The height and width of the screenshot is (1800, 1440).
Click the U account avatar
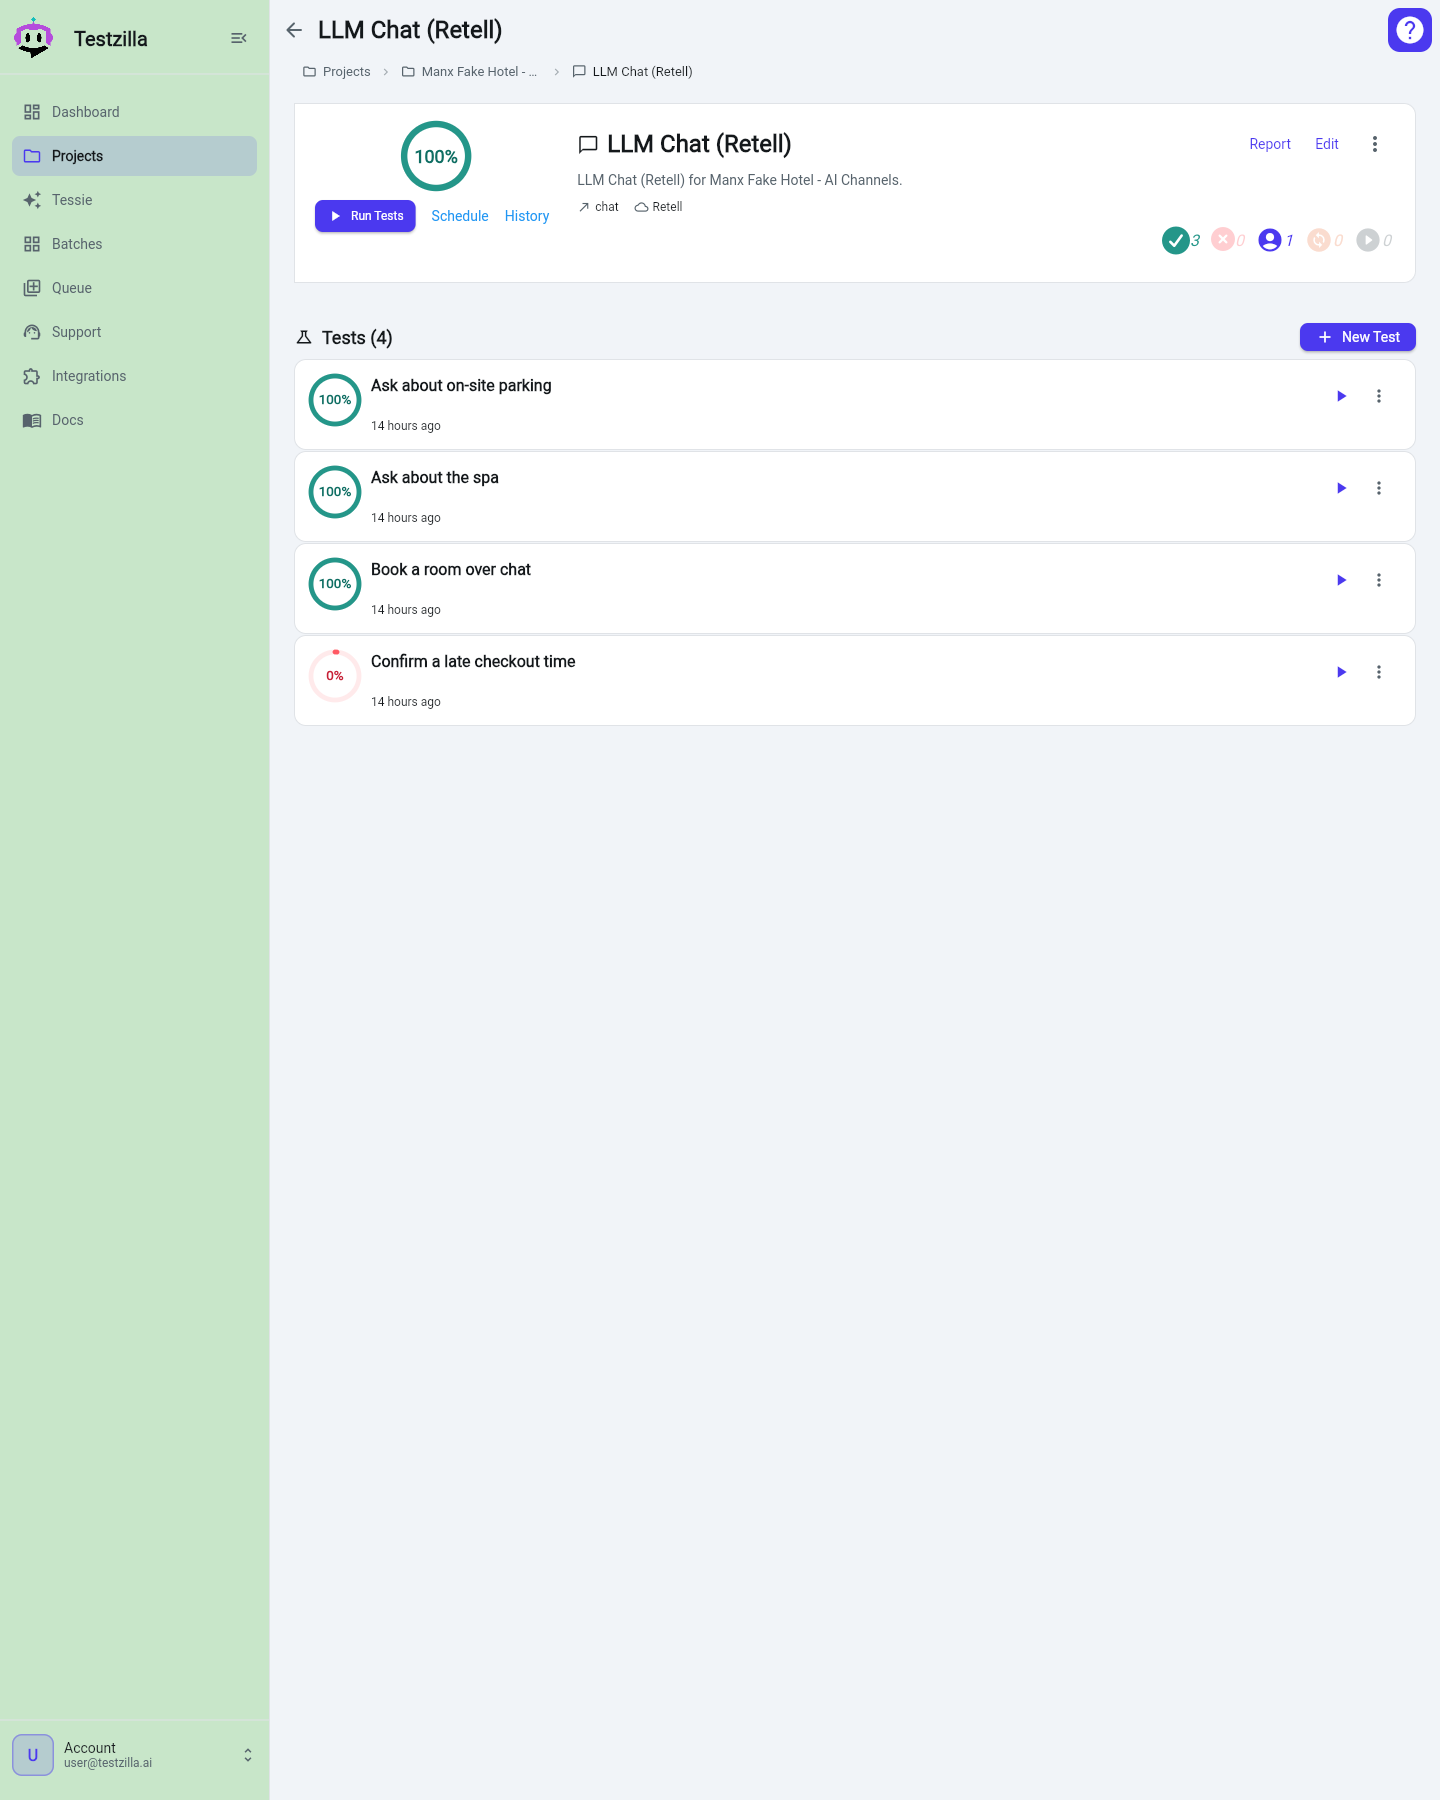click(x=33, y=1755)
